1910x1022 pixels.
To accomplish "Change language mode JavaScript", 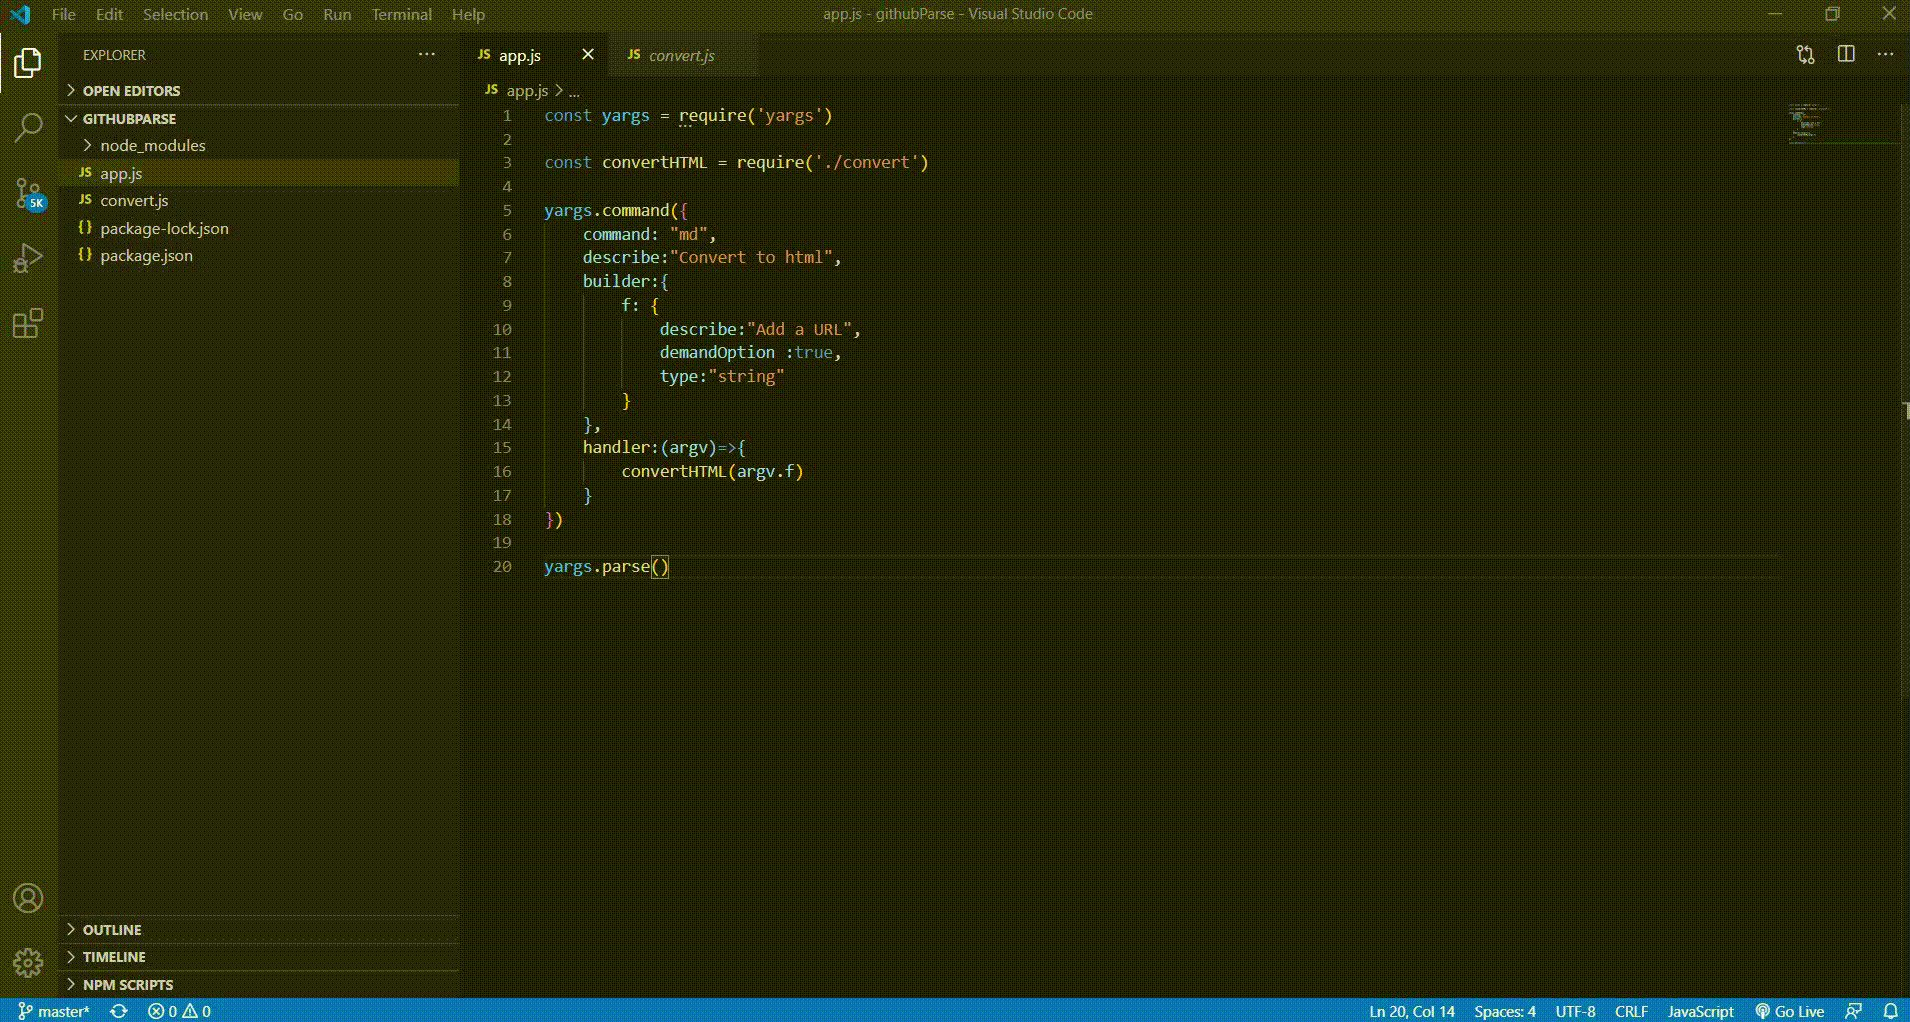I will (x=1700, y=1011).
